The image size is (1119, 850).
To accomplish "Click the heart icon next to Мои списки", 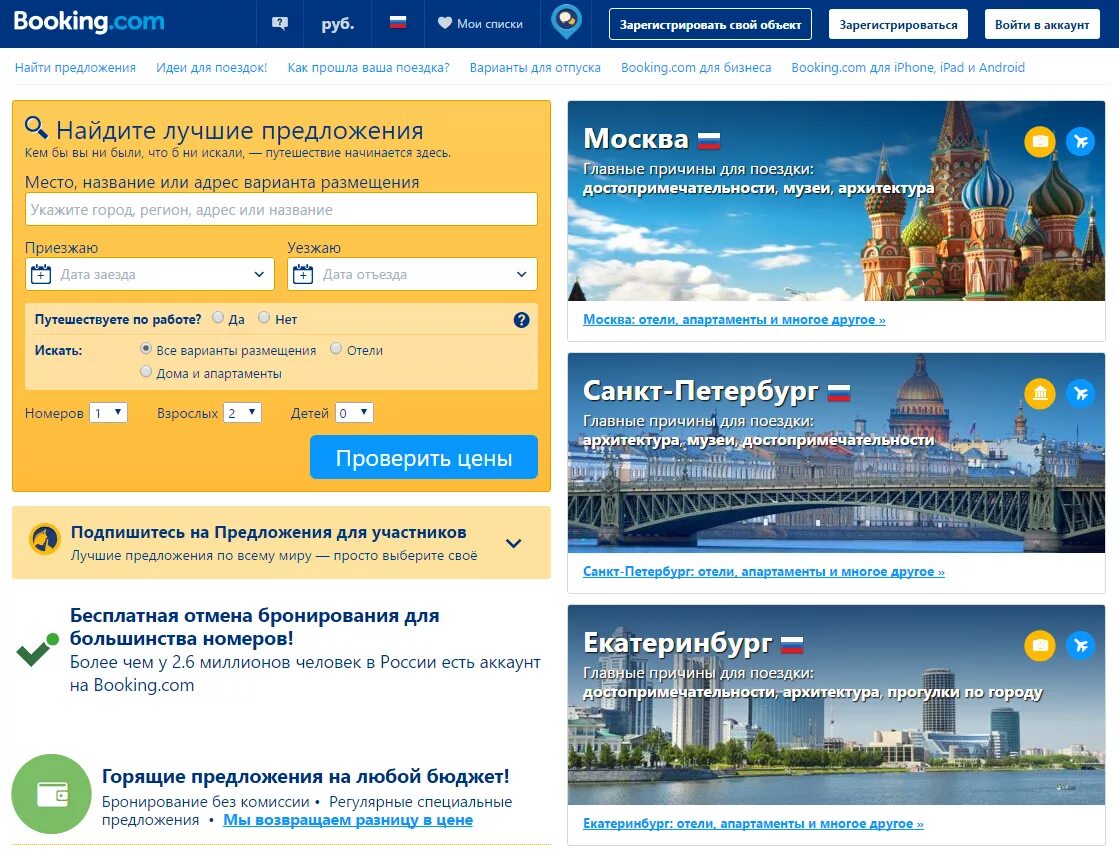I will [x=444, y=24].
